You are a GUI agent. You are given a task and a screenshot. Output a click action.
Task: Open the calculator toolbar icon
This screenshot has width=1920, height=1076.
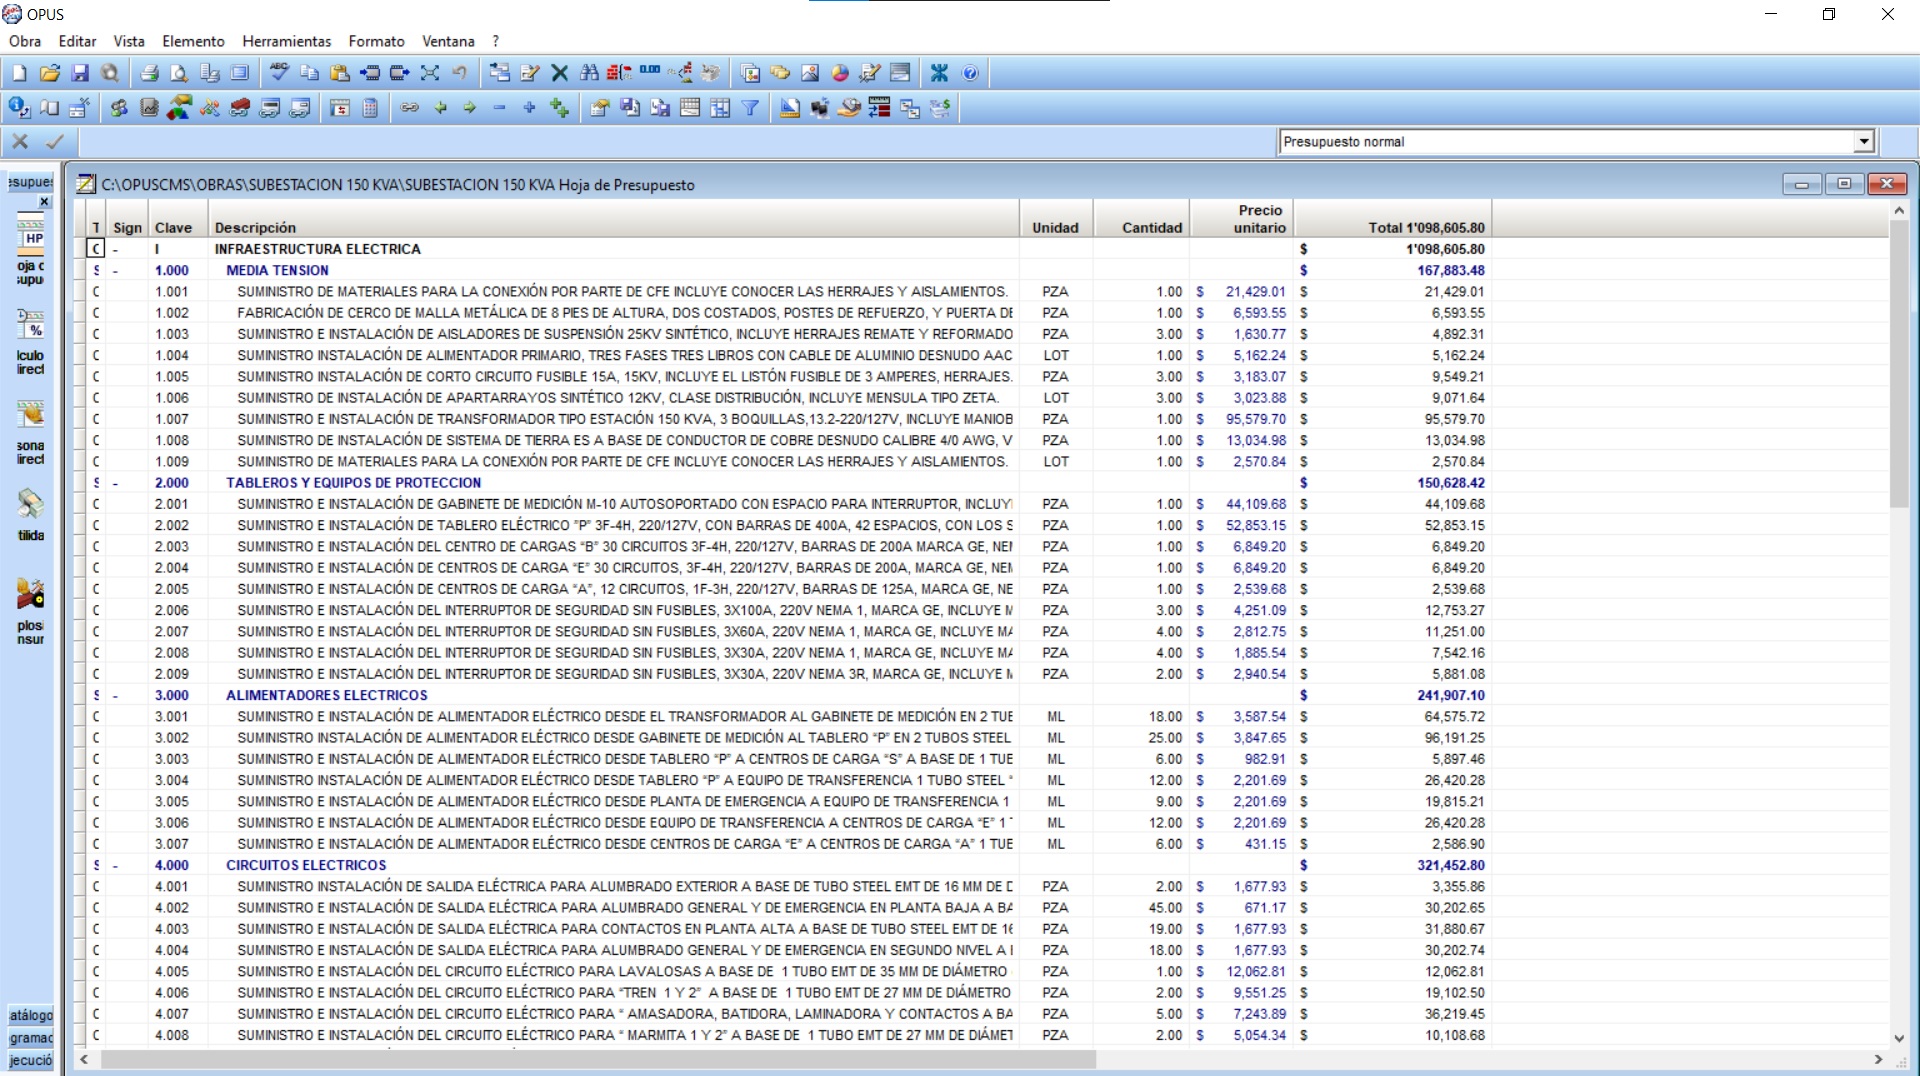pyautogui.click(x=369, y=108)
